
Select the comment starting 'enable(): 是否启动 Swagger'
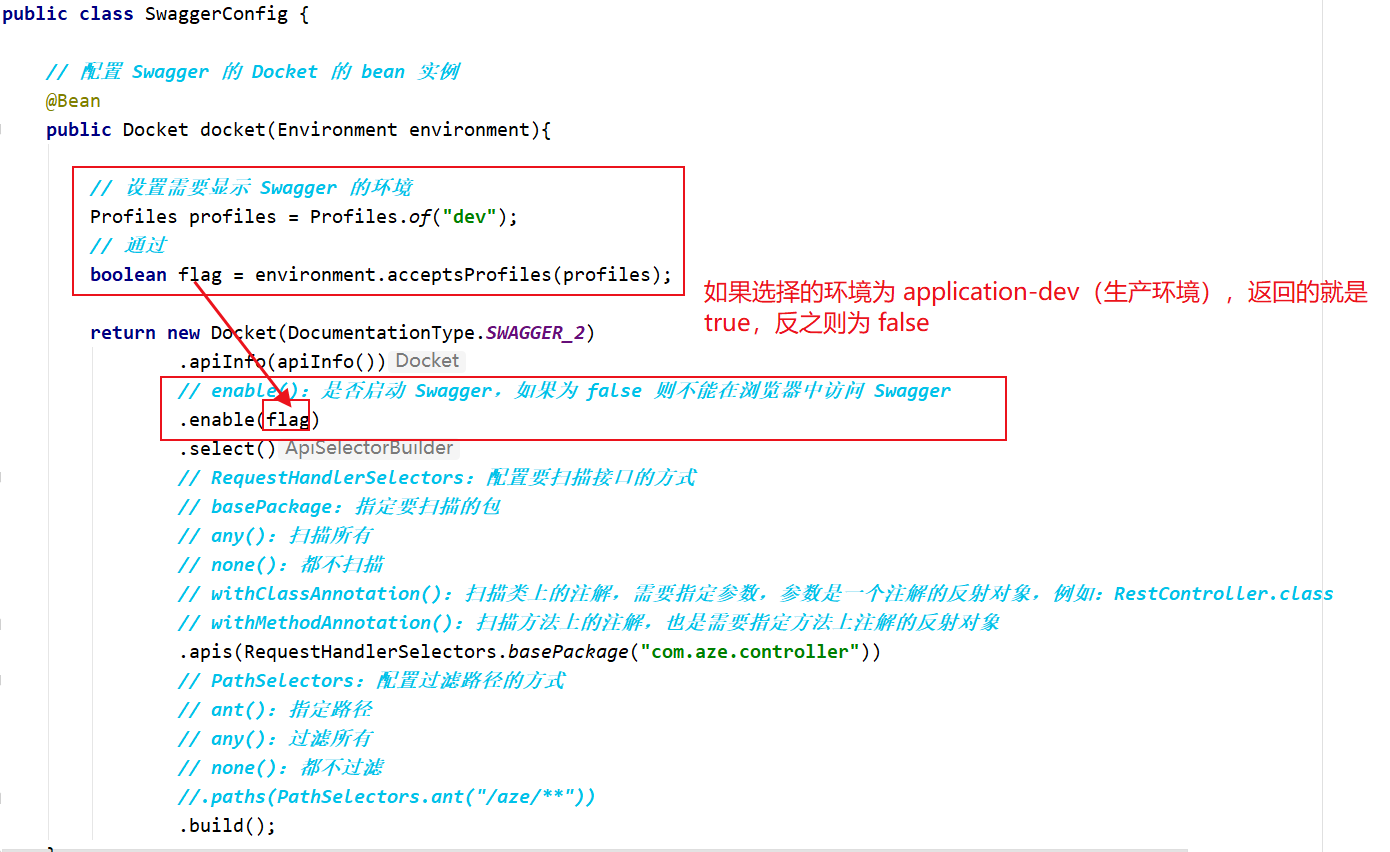(565, 391)
